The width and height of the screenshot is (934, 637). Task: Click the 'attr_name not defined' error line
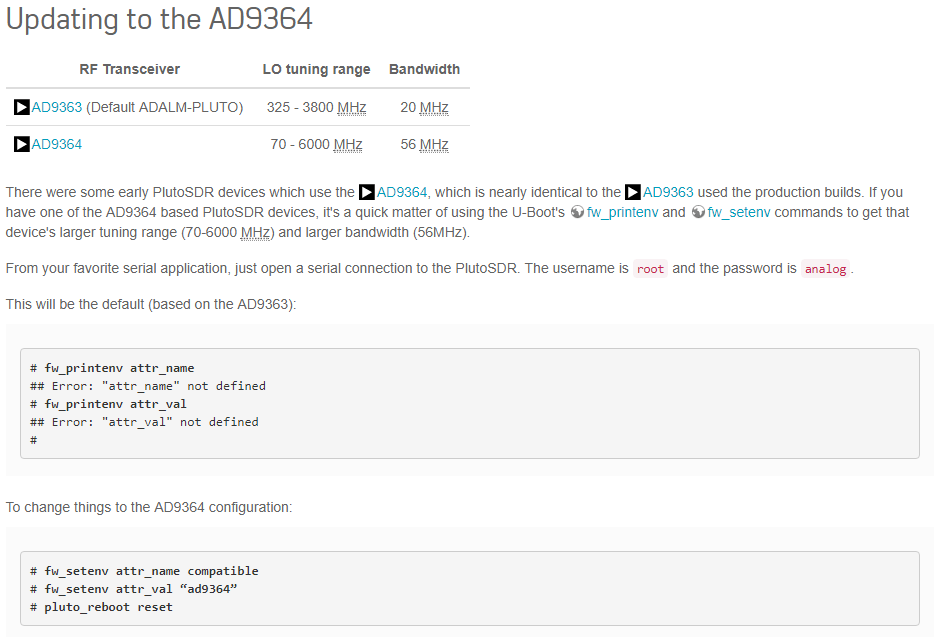click(148, 386)
